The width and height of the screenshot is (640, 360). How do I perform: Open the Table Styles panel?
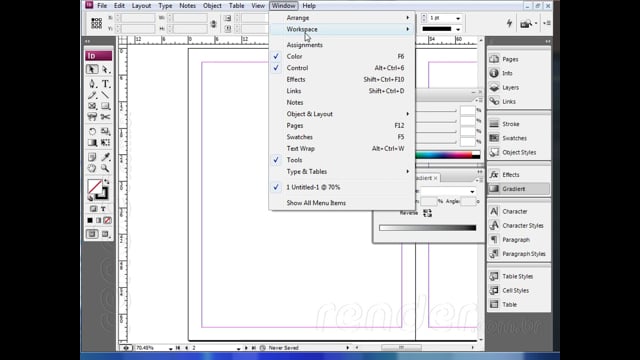click(x=519, y=276)
